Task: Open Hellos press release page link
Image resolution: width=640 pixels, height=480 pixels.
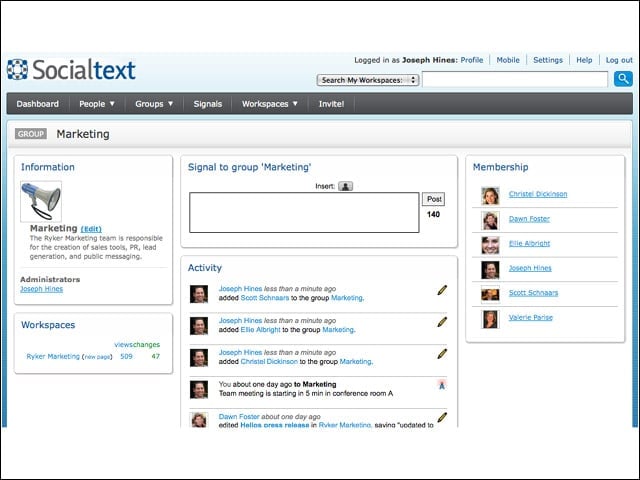Action: pos(275,424)
